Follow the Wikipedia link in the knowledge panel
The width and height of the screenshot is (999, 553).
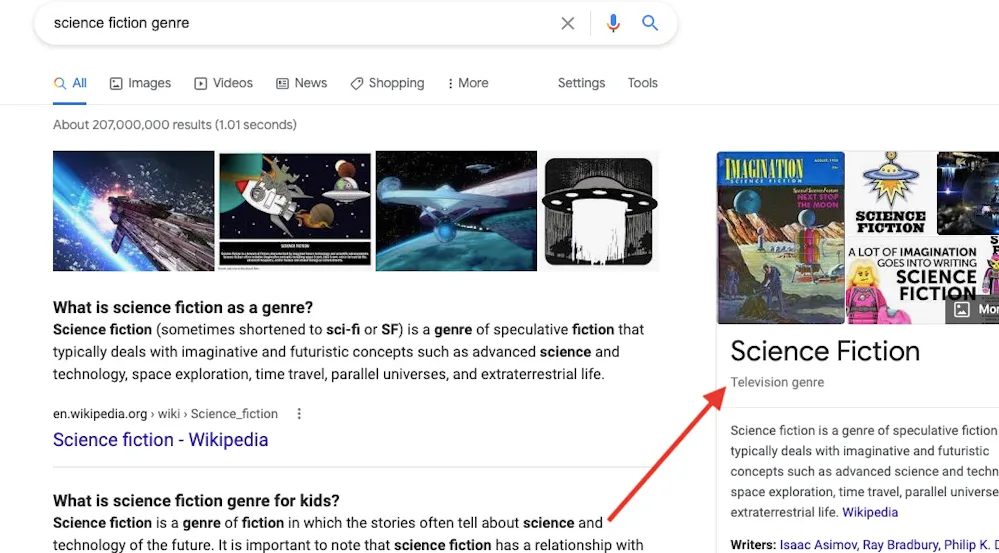(x=870, y=512)
